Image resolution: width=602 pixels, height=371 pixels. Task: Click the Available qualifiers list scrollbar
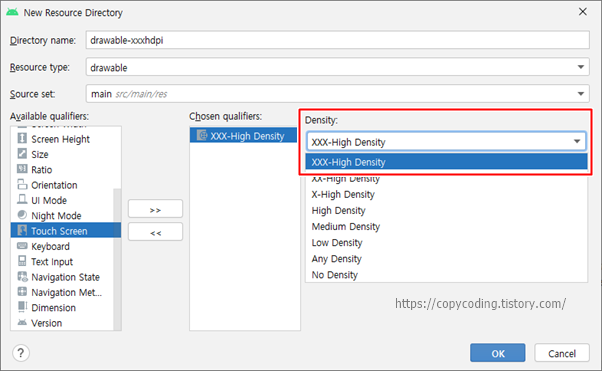click(117, 259)
